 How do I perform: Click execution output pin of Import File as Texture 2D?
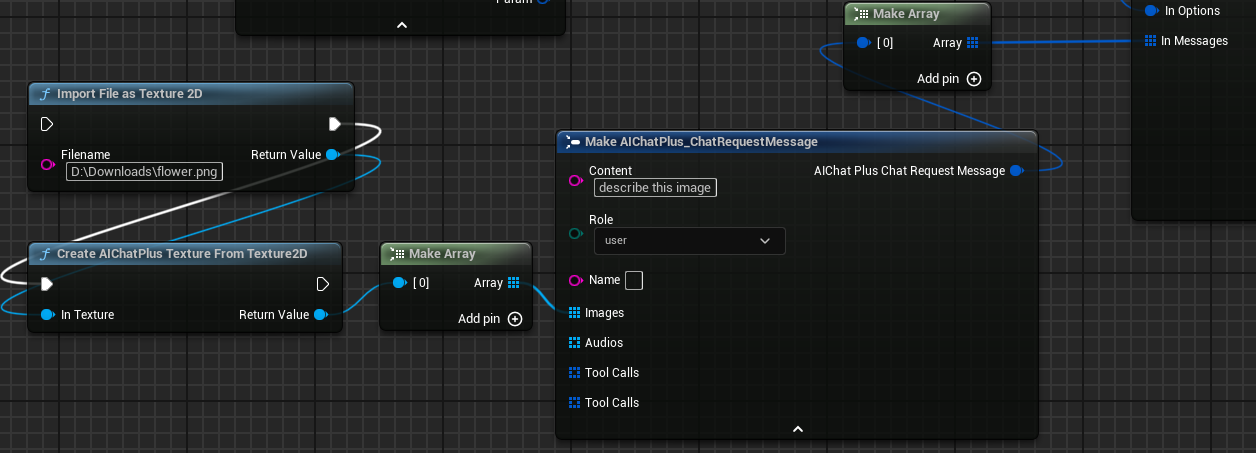click(334, 124)
